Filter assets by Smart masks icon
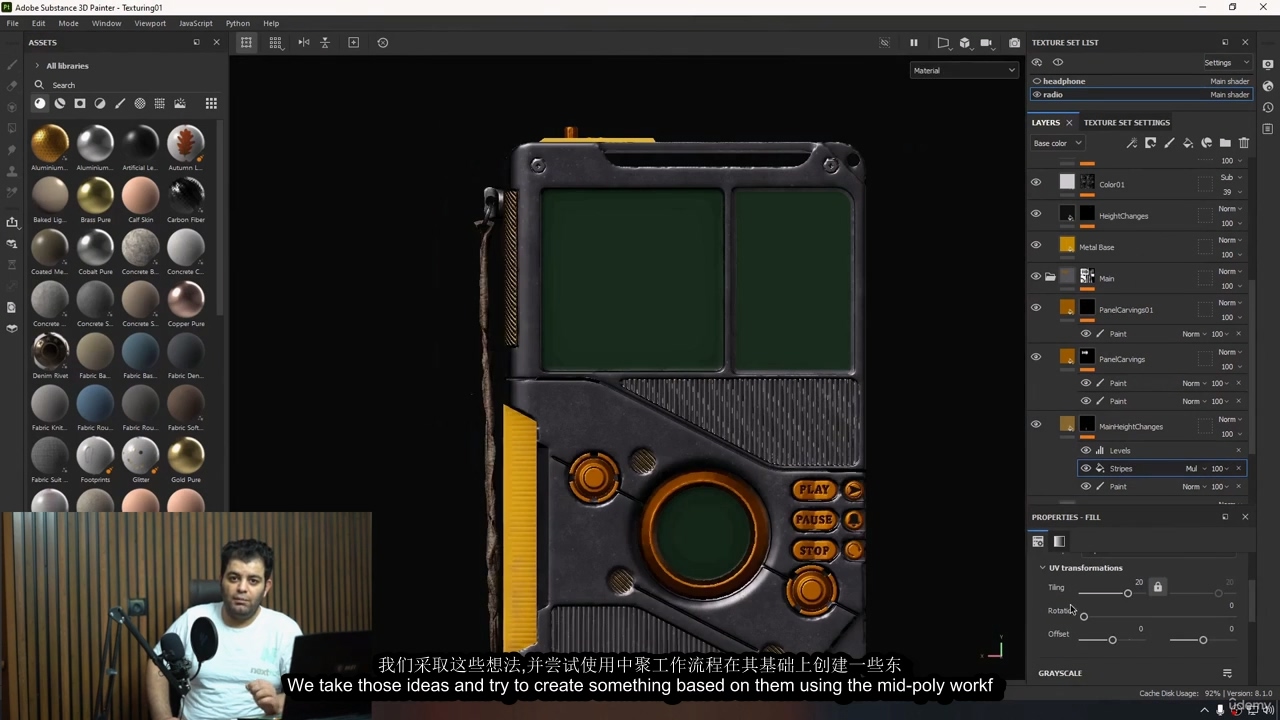This screenshot has height=720, width=1280. [x=80, y=103]
